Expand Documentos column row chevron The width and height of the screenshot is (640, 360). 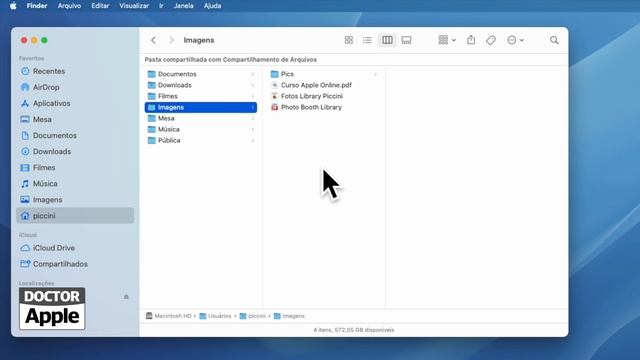tap(253, 74)
